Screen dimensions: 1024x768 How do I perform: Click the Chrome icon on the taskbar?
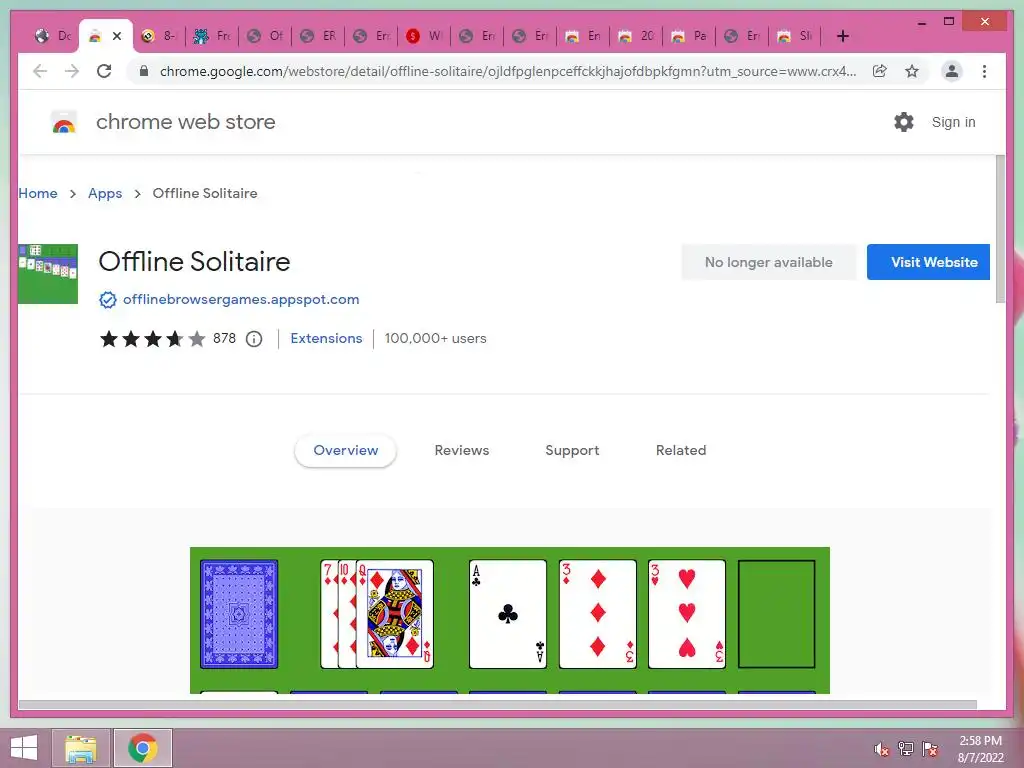coord(142,748)
